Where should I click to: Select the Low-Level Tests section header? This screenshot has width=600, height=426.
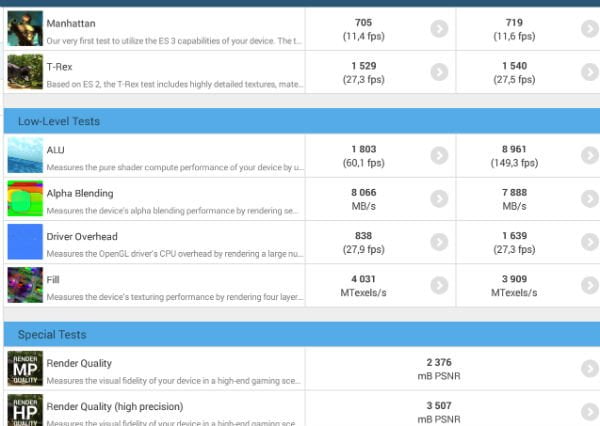point(302,121)
